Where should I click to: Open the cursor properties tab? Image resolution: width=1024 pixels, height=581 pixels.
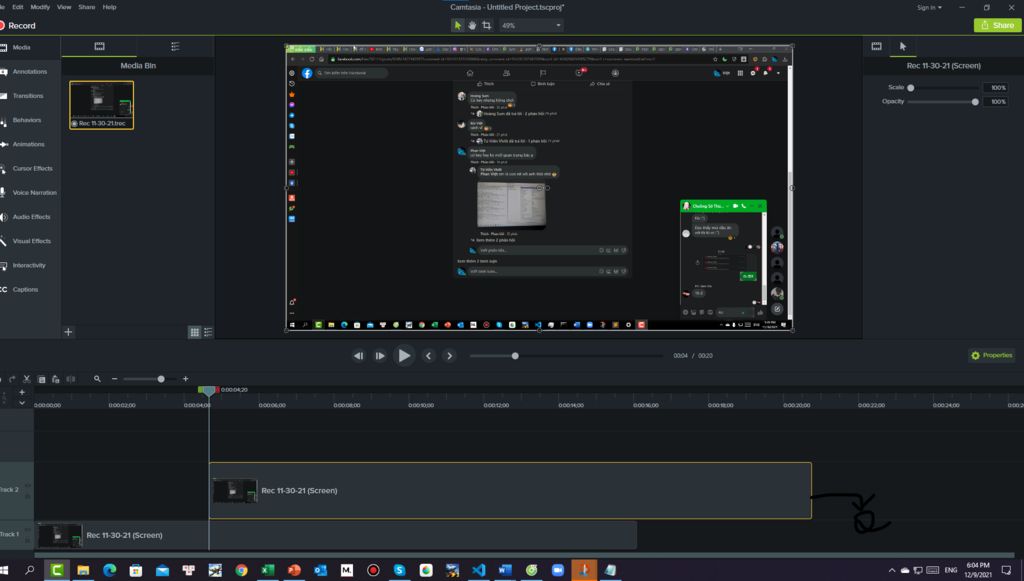click(x=903, y=46)
